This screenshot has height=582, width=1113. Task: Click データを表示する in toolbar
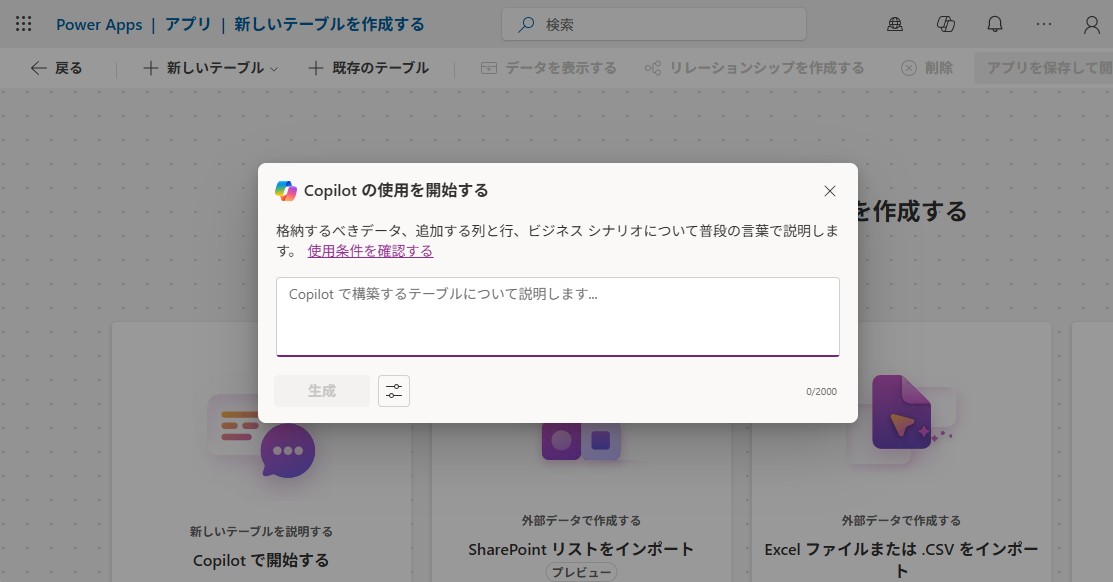coord(548,68)
